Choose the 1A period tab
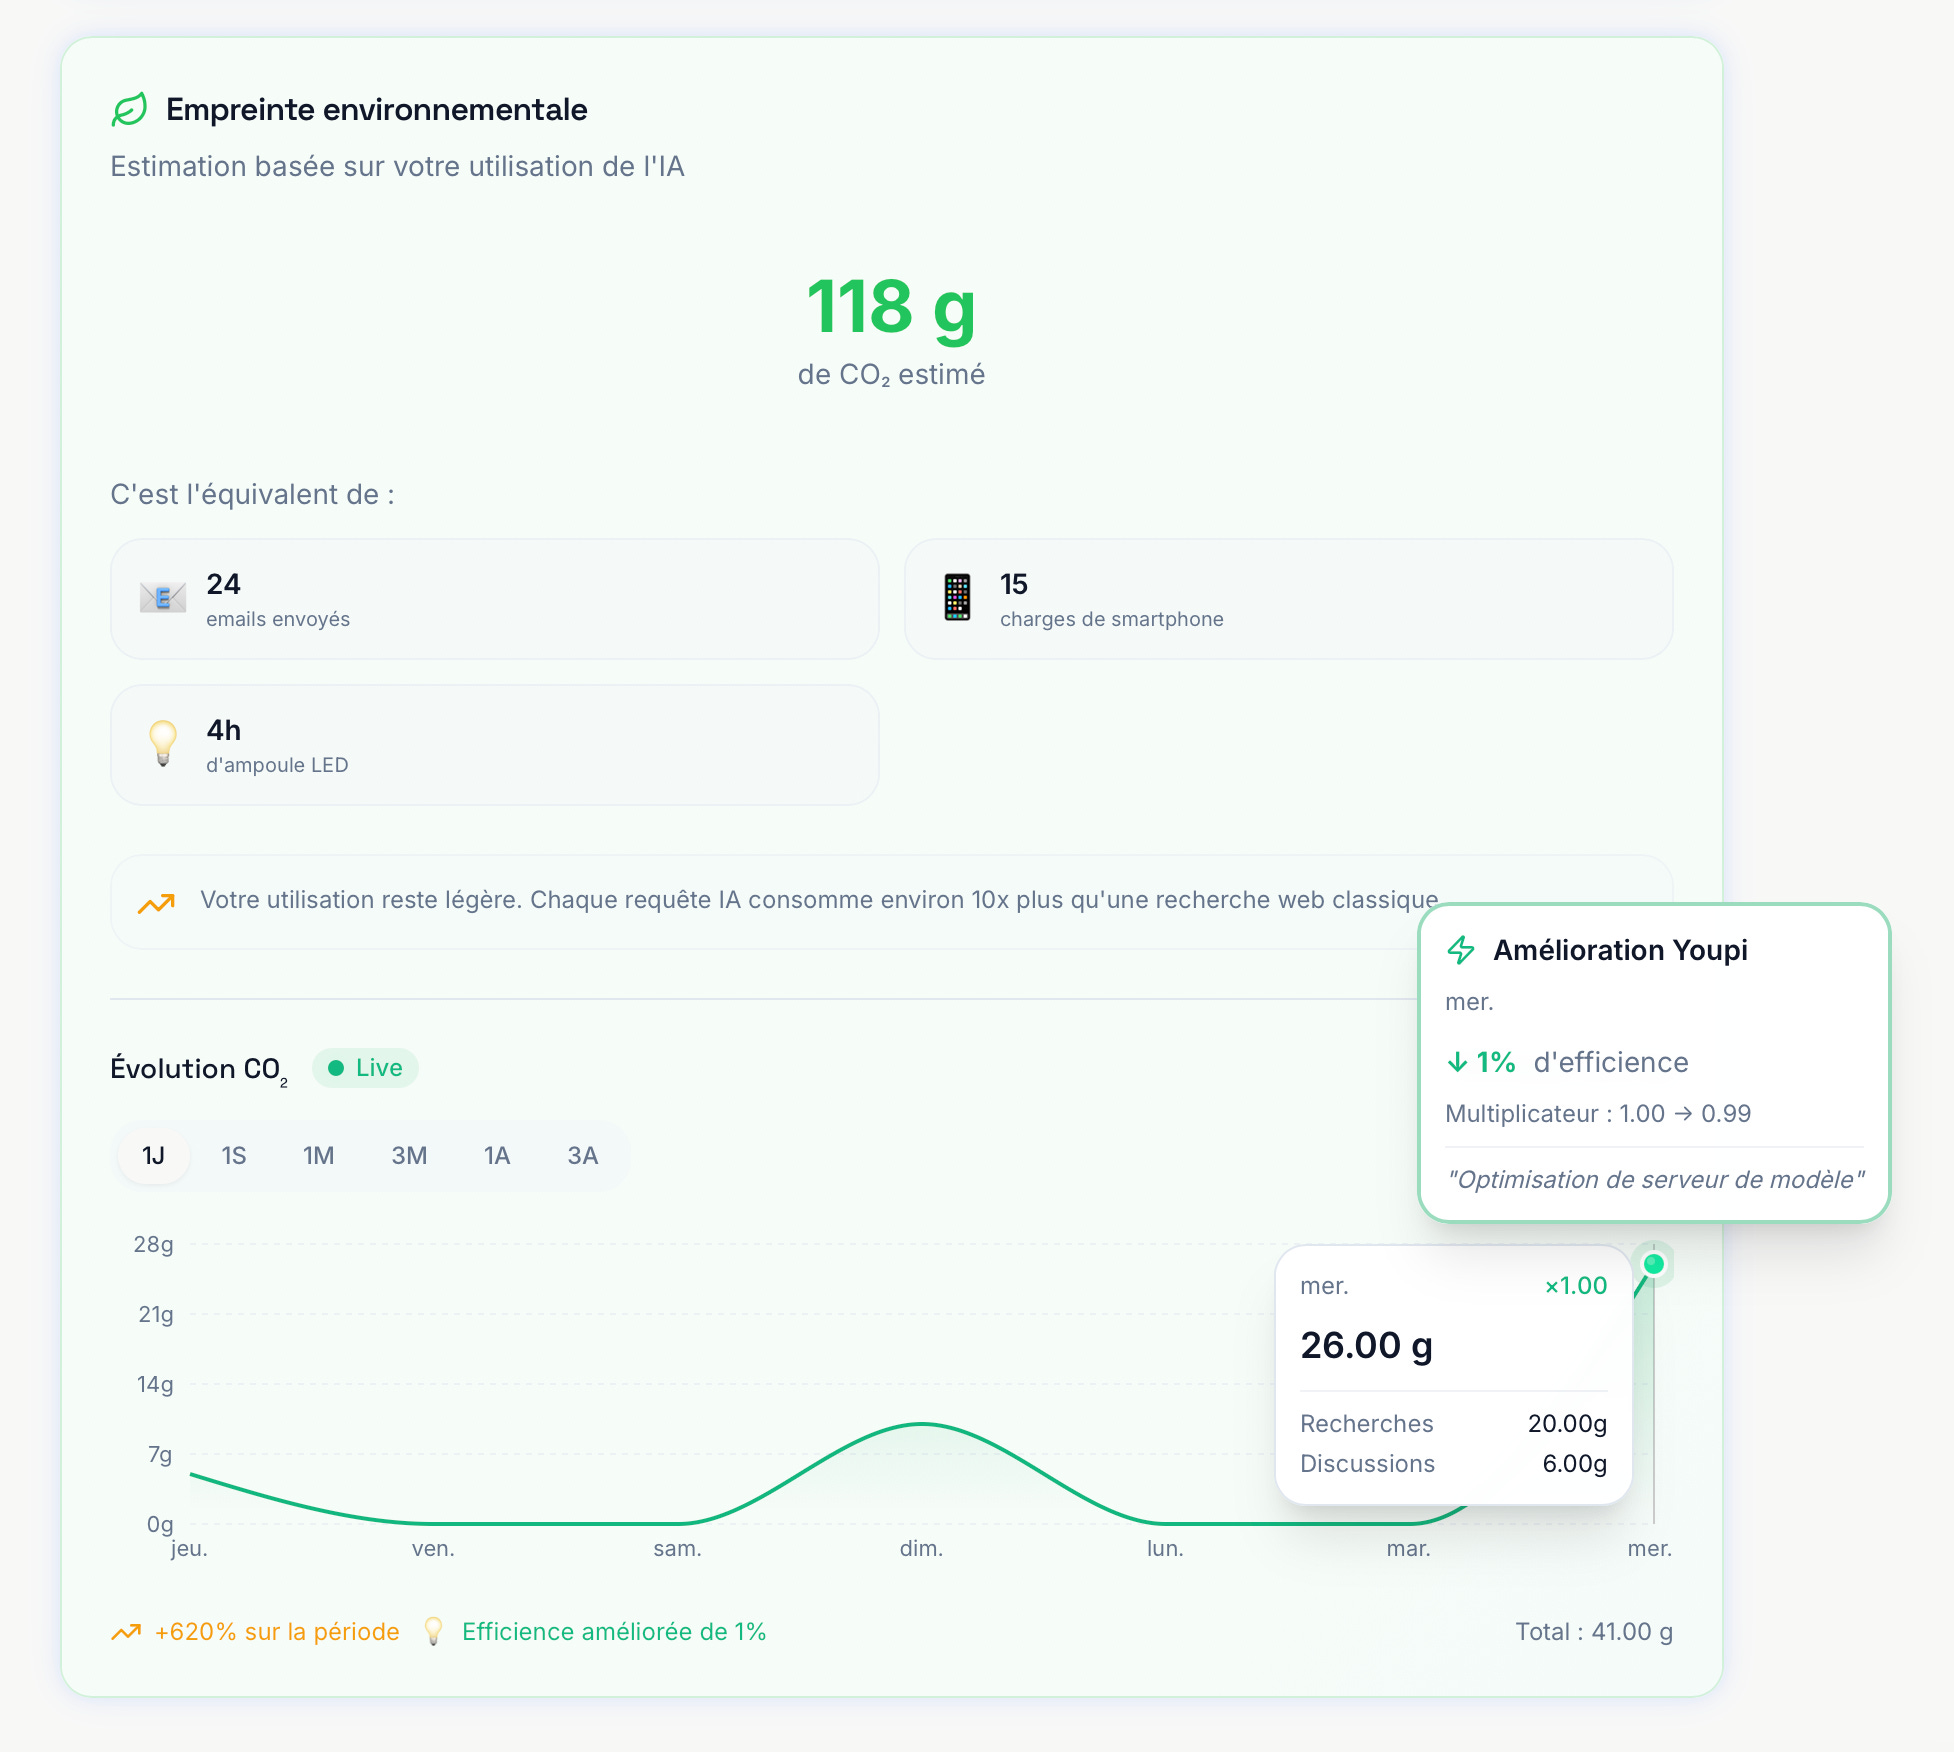This screenshot has width=1954, height=1752. point(497,1156)
